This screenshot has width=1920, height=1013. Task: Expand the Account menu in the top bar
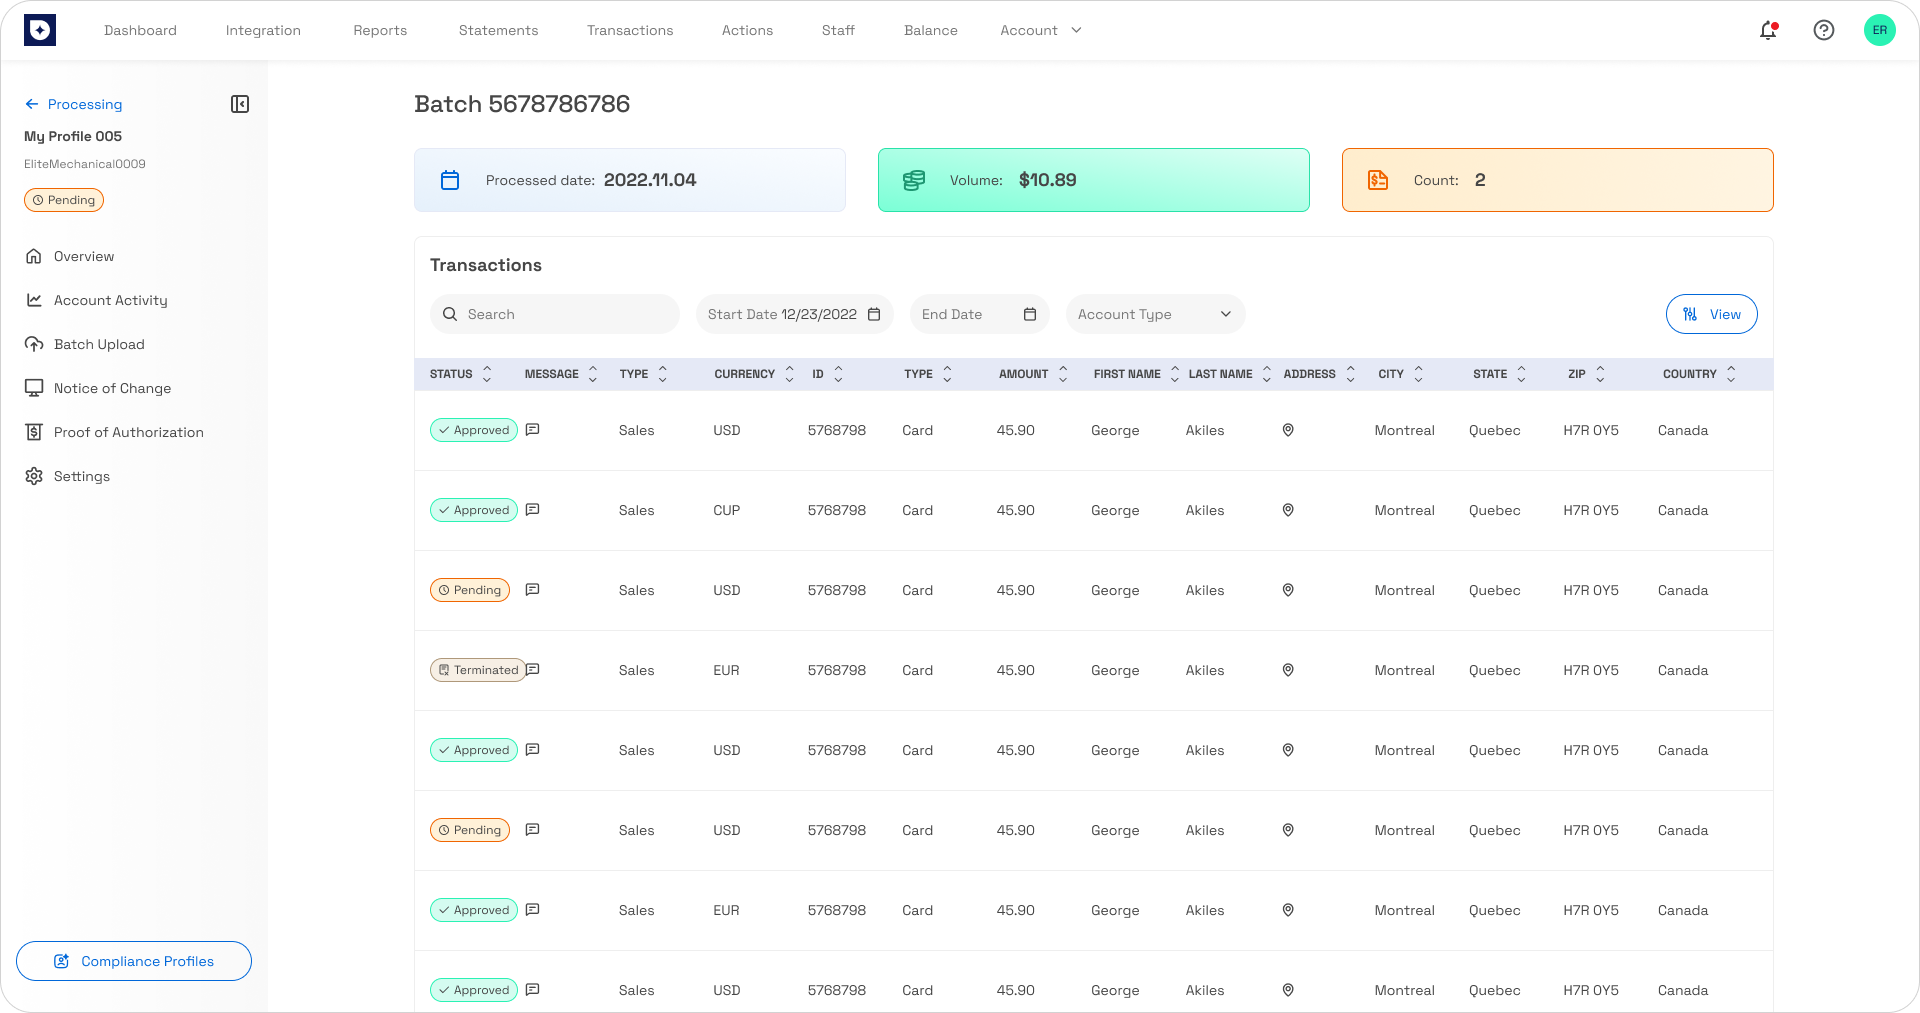pyautogui.click(x=1041, y=30)
